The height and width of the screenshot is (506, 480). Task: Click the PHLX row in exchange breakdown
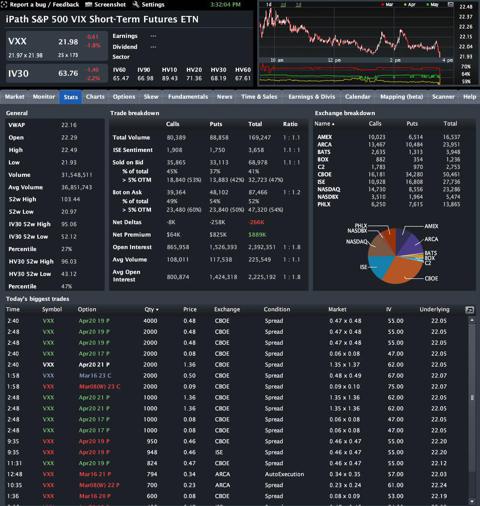pos(388,204)
